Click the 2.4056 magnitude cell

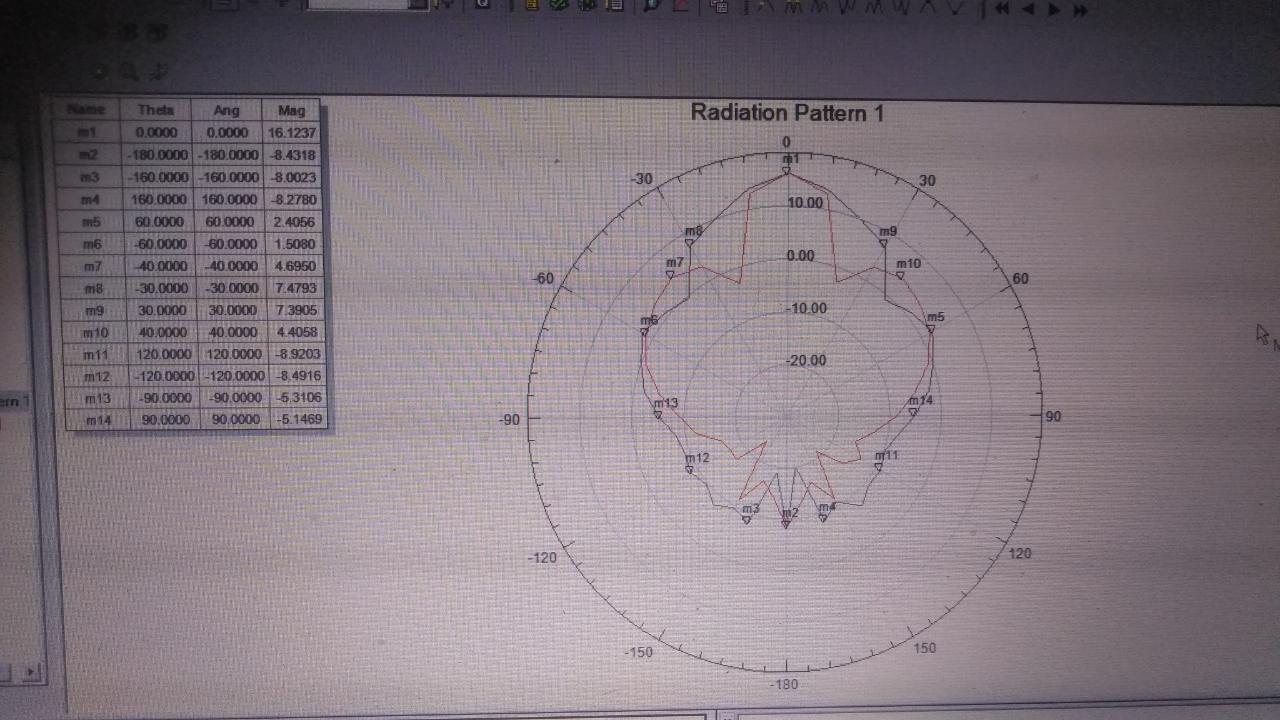coord(293,222)
